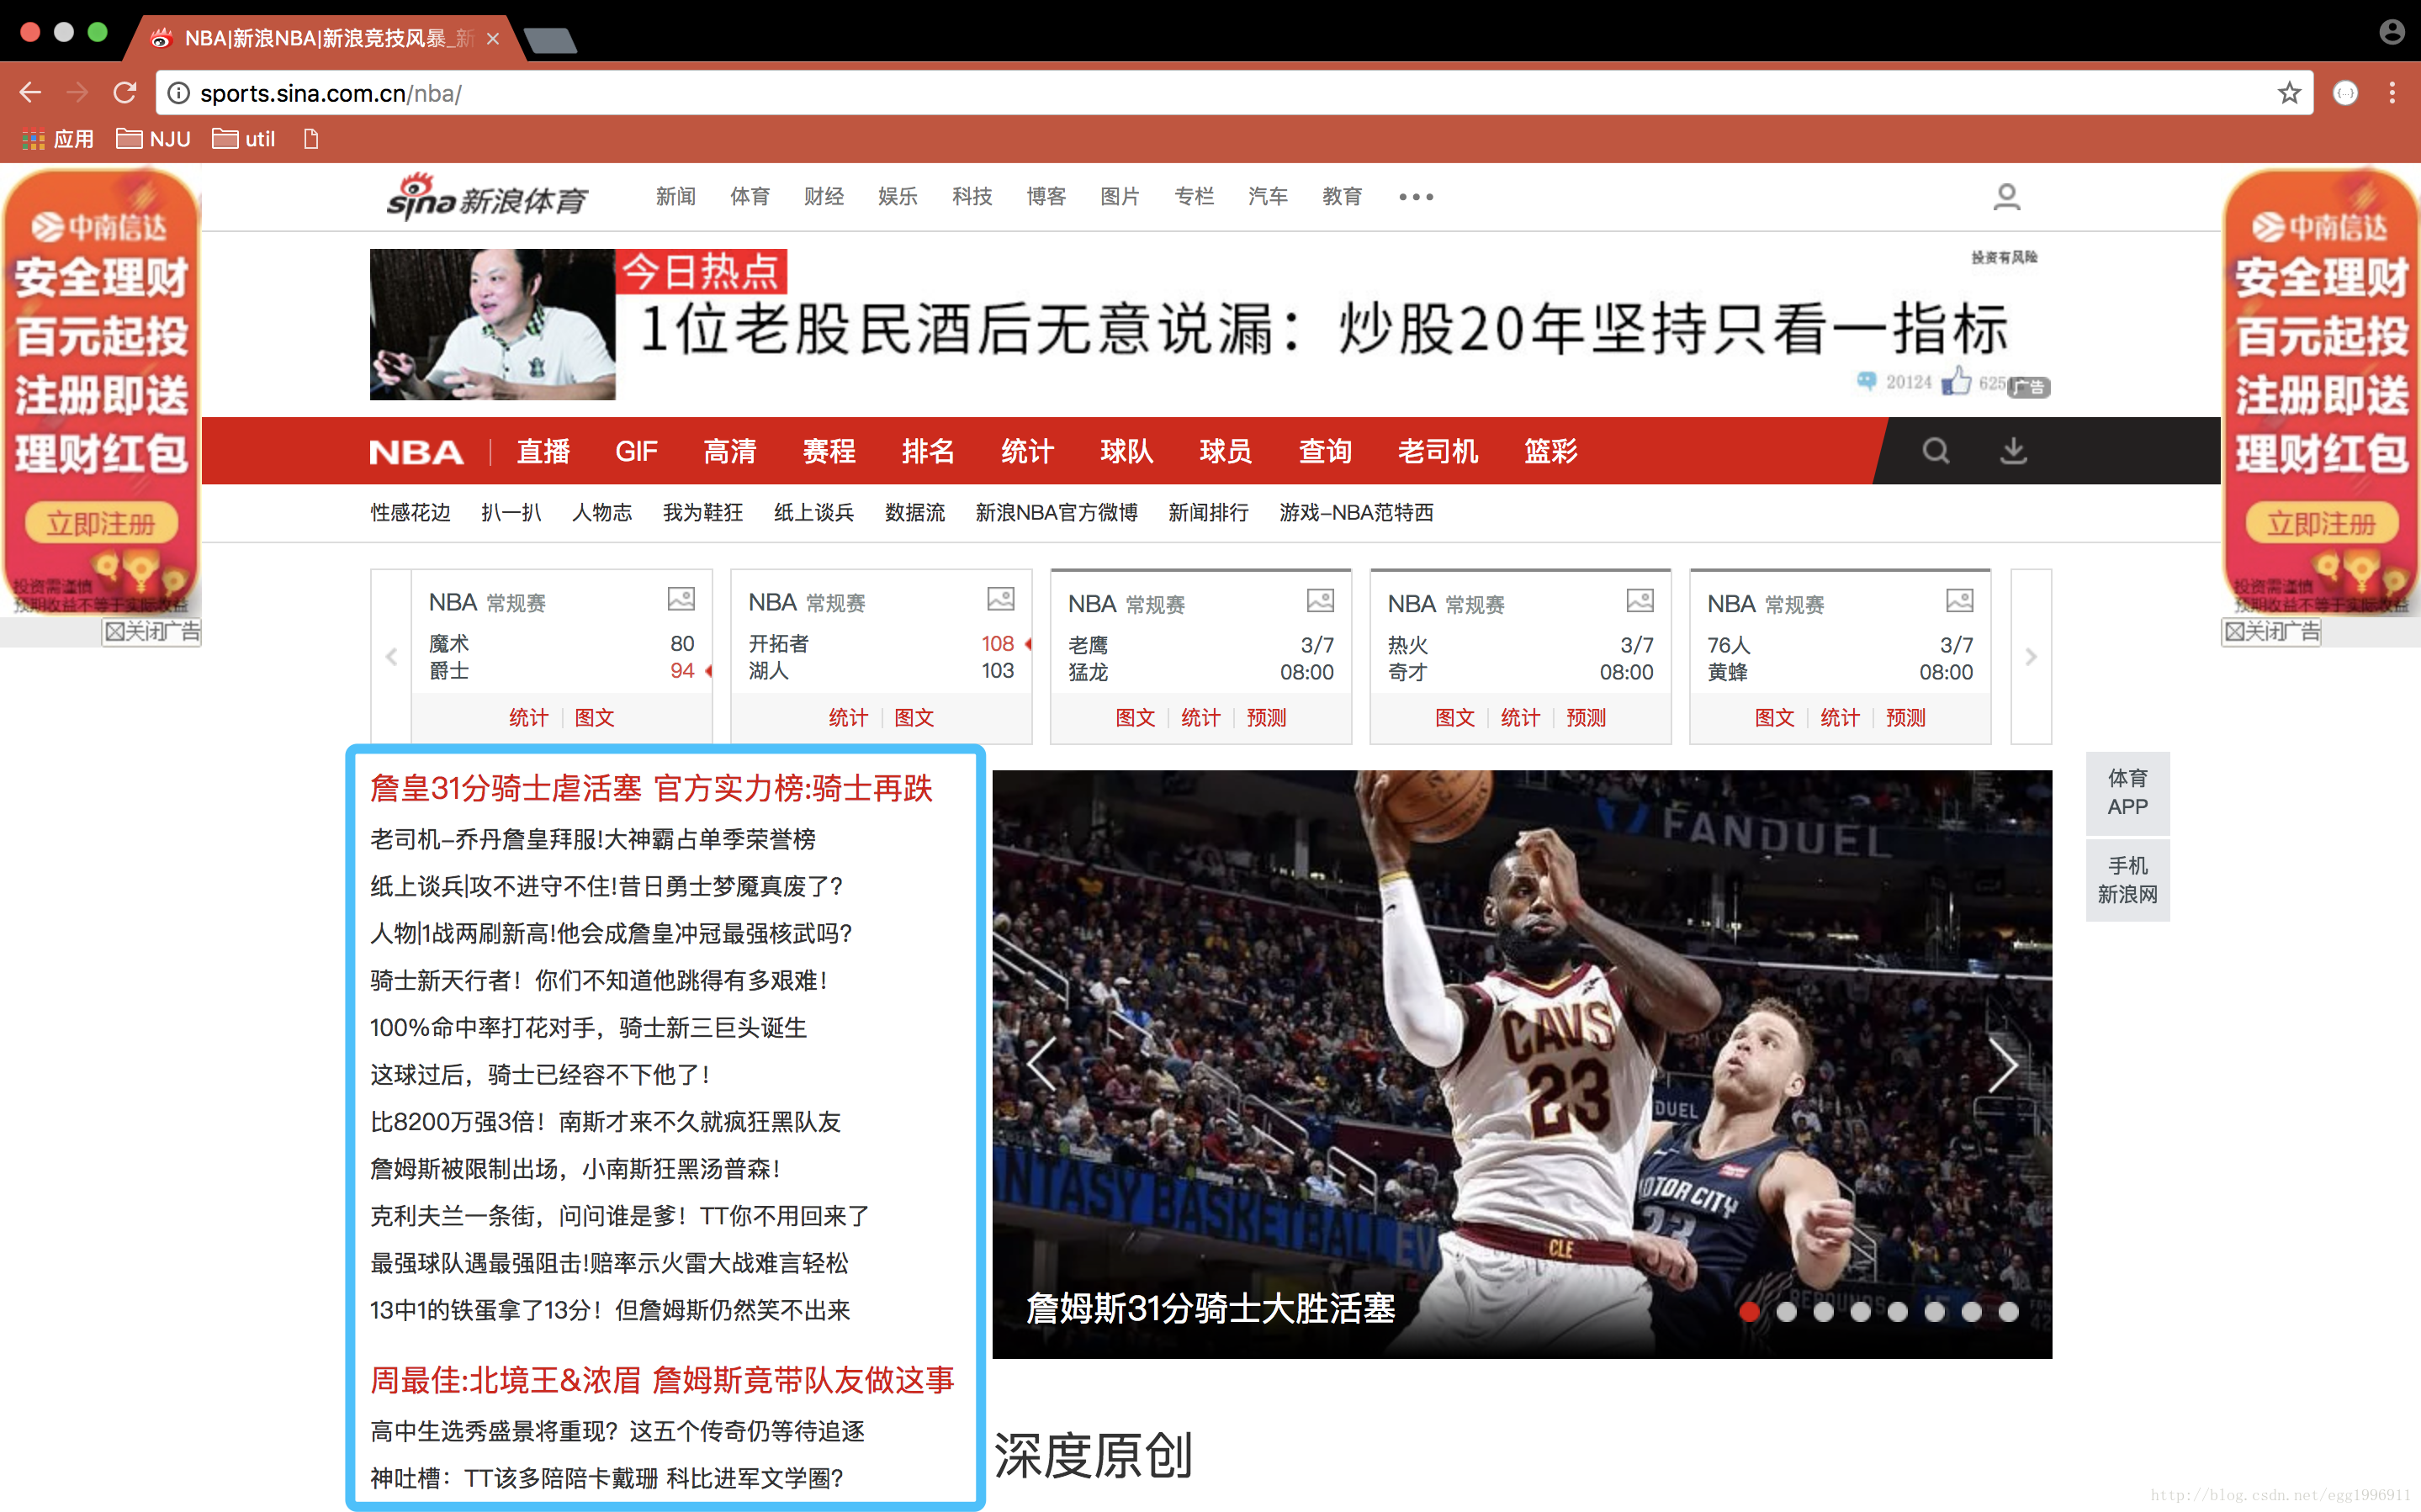Select the fourth carousel dot
This screenshot has height=1512, width=2421.
(x=1860, y=1311)
